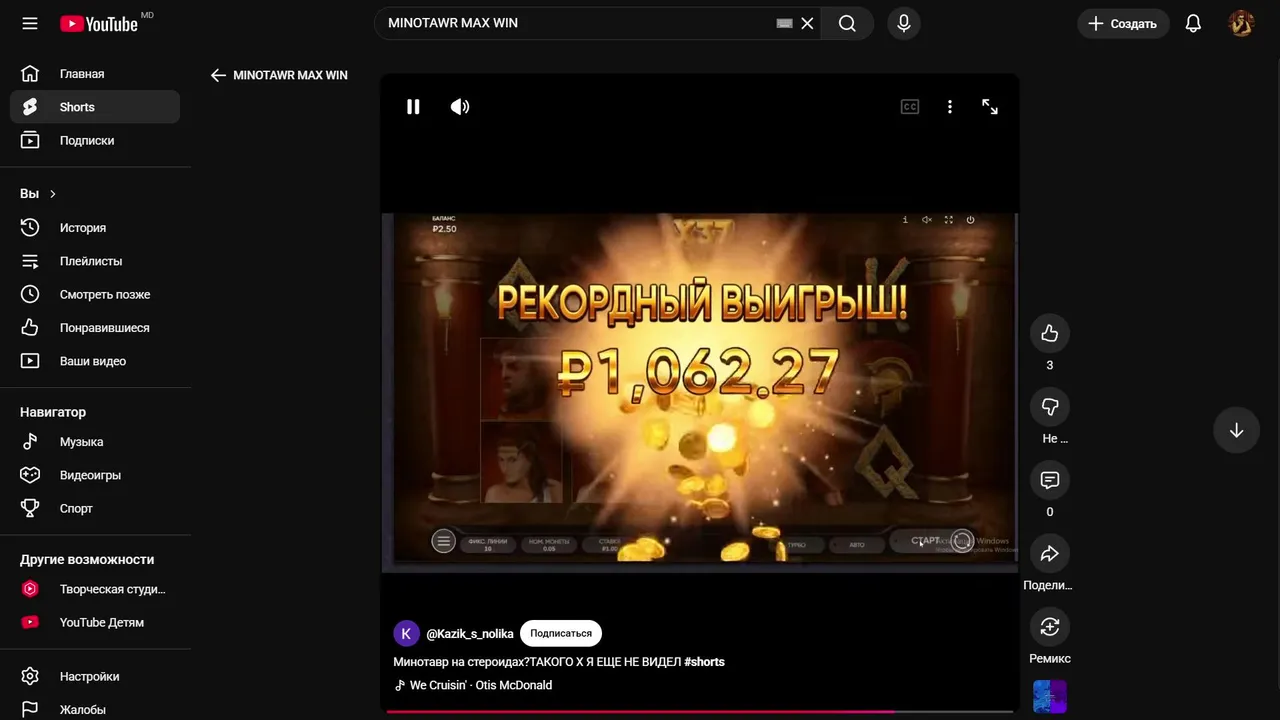Open Ваши видео
Image resolution: width=1280 pixels, height=720 pixels.
click(x=95, y=361)
